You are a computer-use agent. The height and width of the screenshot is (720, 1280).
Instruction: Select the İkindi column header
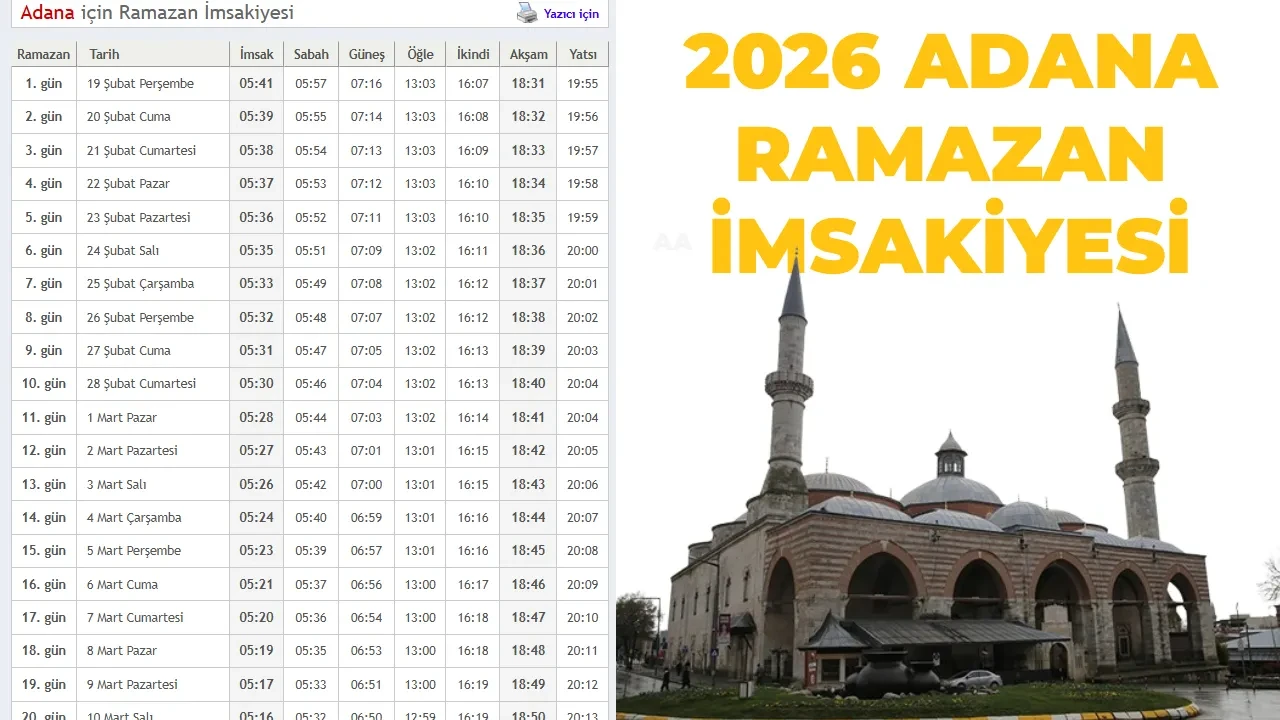[472, 54]
